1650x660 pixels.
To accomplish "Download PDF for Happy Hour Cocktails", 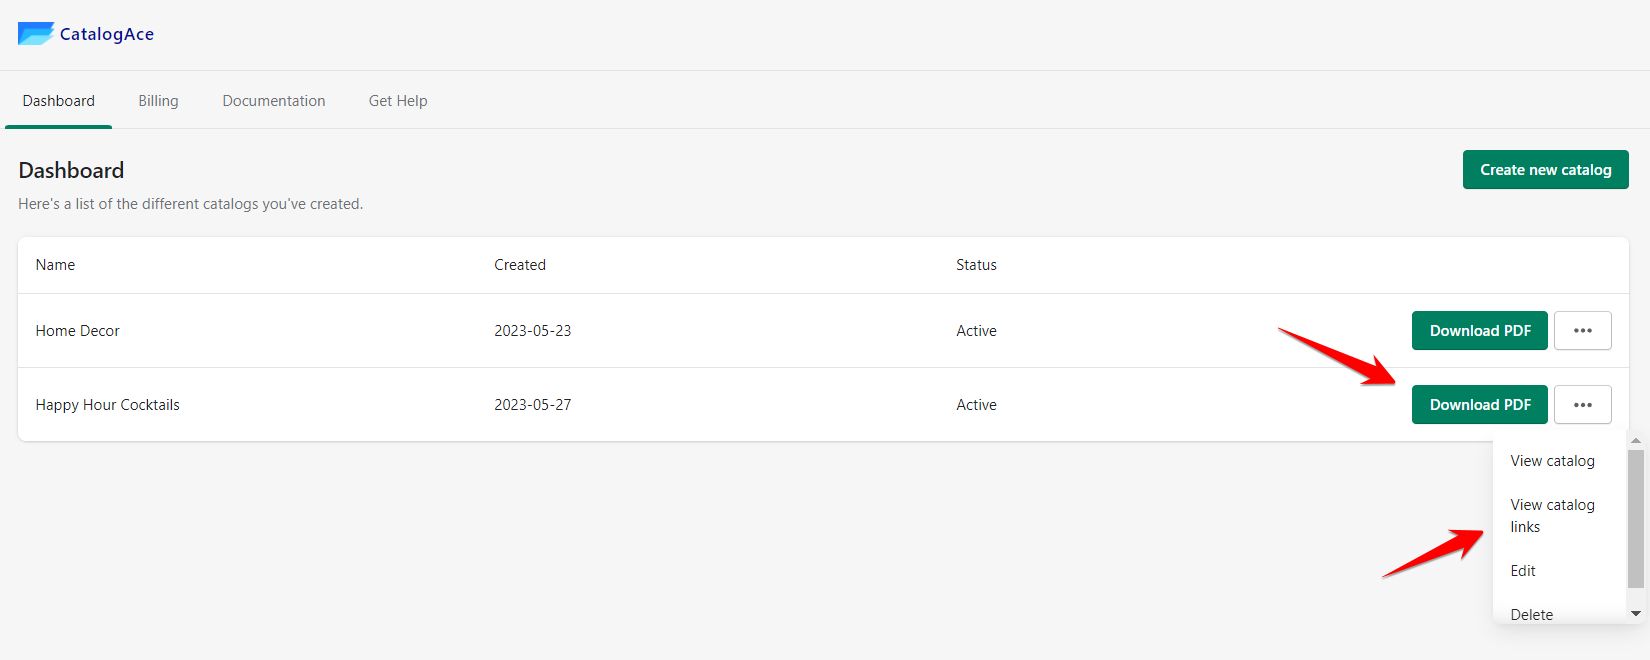I will click(x=1479, y=405).
